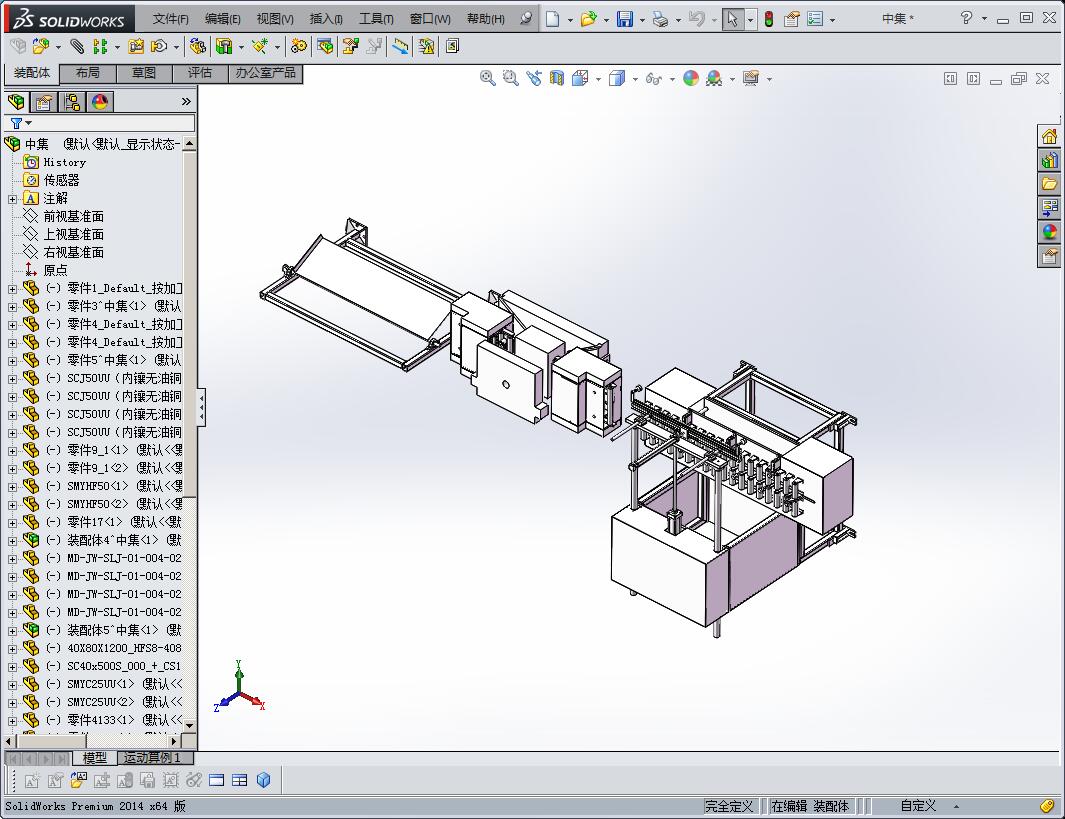Expand the 40X80X1200_HFS8-408 component

[x=12, y=649]
